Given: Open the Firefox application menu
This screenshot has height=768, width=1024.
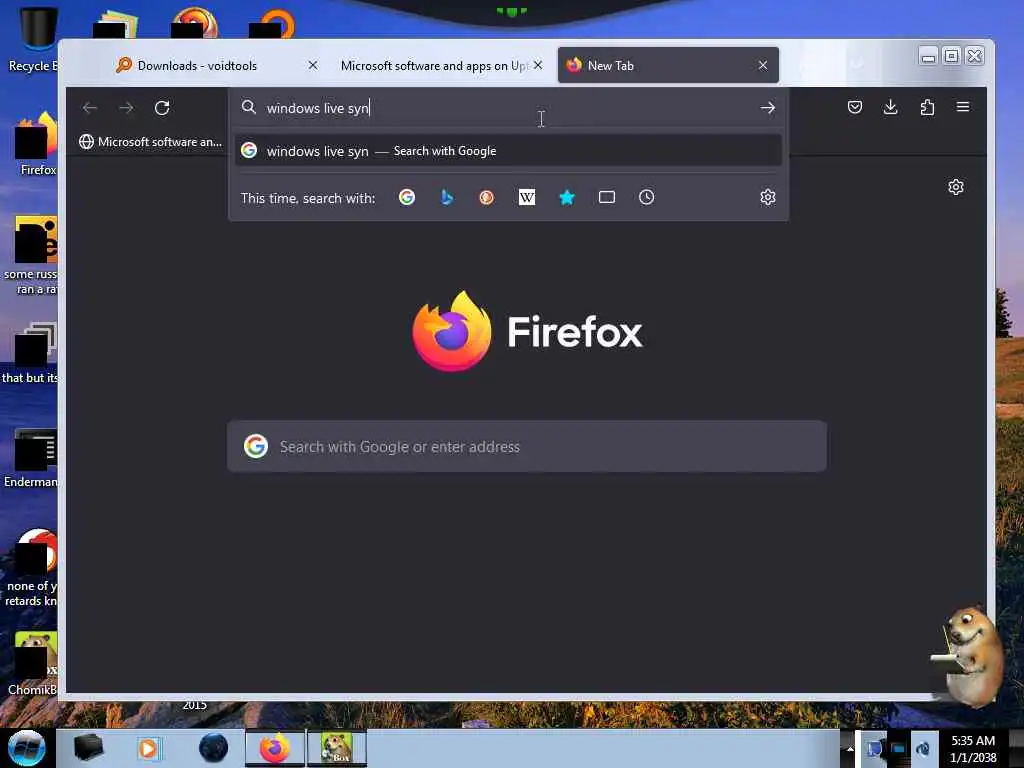Looking at the screenshot, I should (963, 107).
